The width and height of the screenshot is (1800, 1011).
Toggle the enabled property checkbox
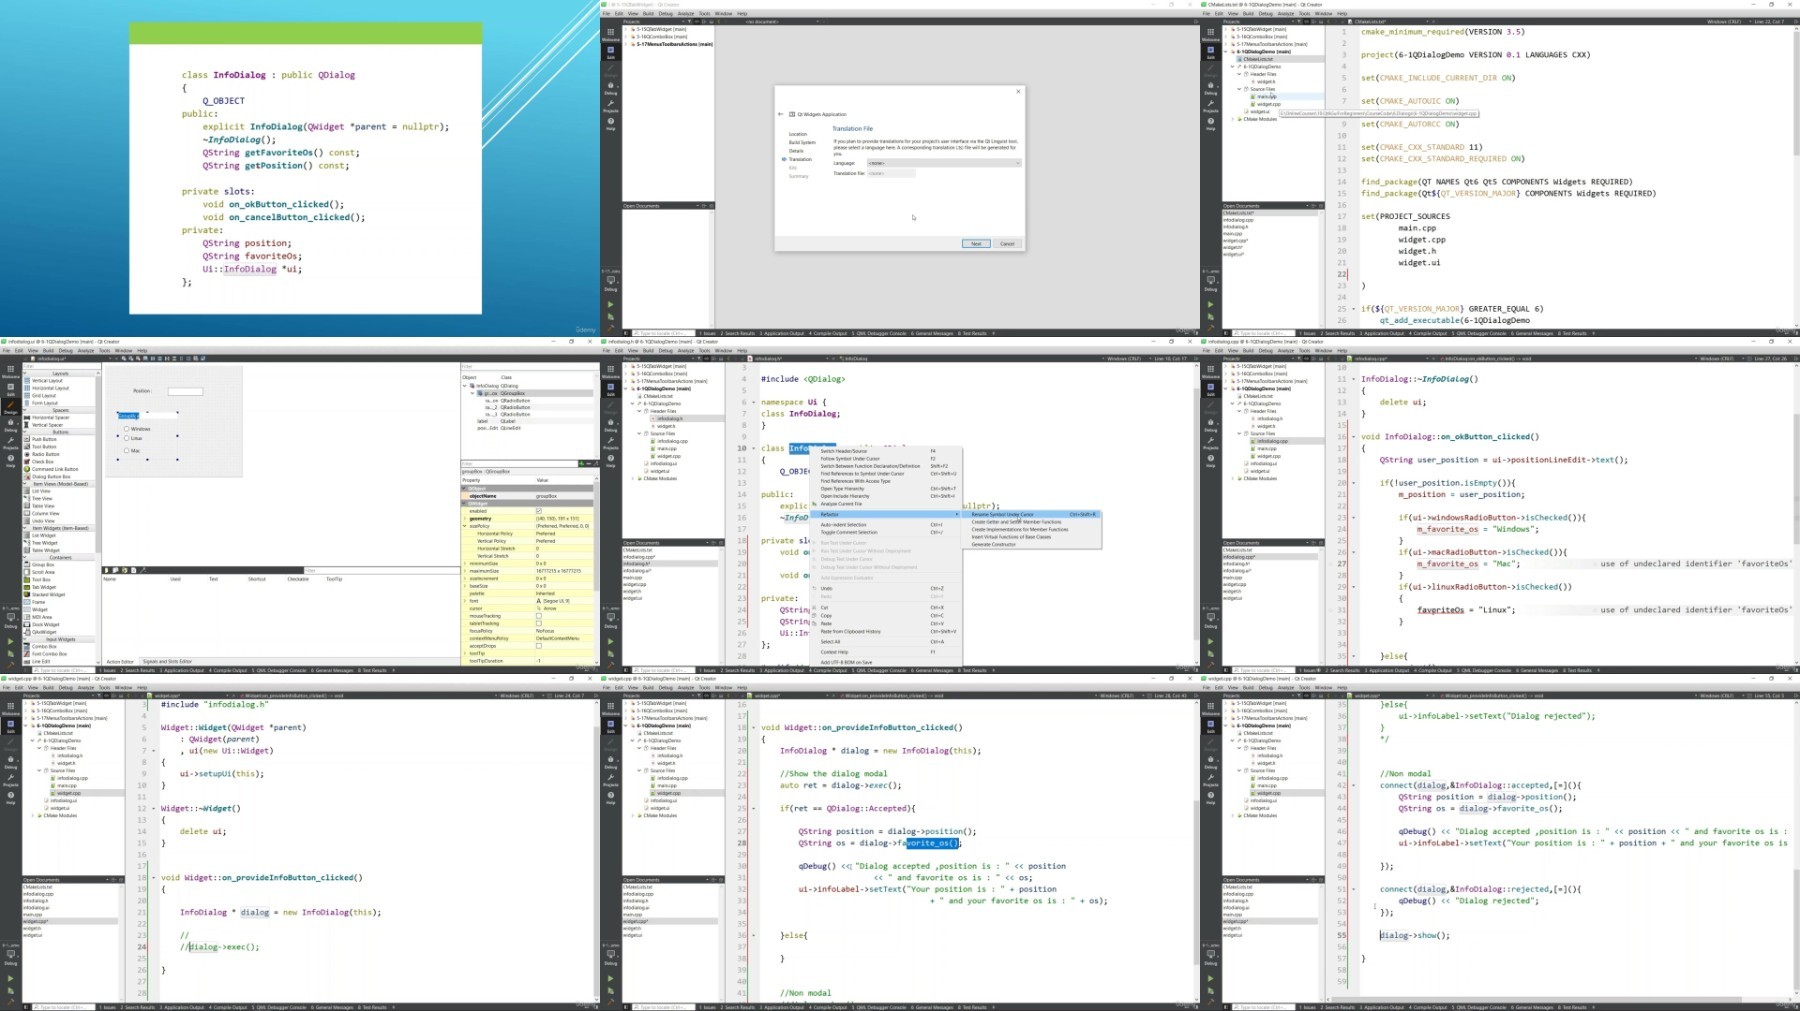coord(538,511)
